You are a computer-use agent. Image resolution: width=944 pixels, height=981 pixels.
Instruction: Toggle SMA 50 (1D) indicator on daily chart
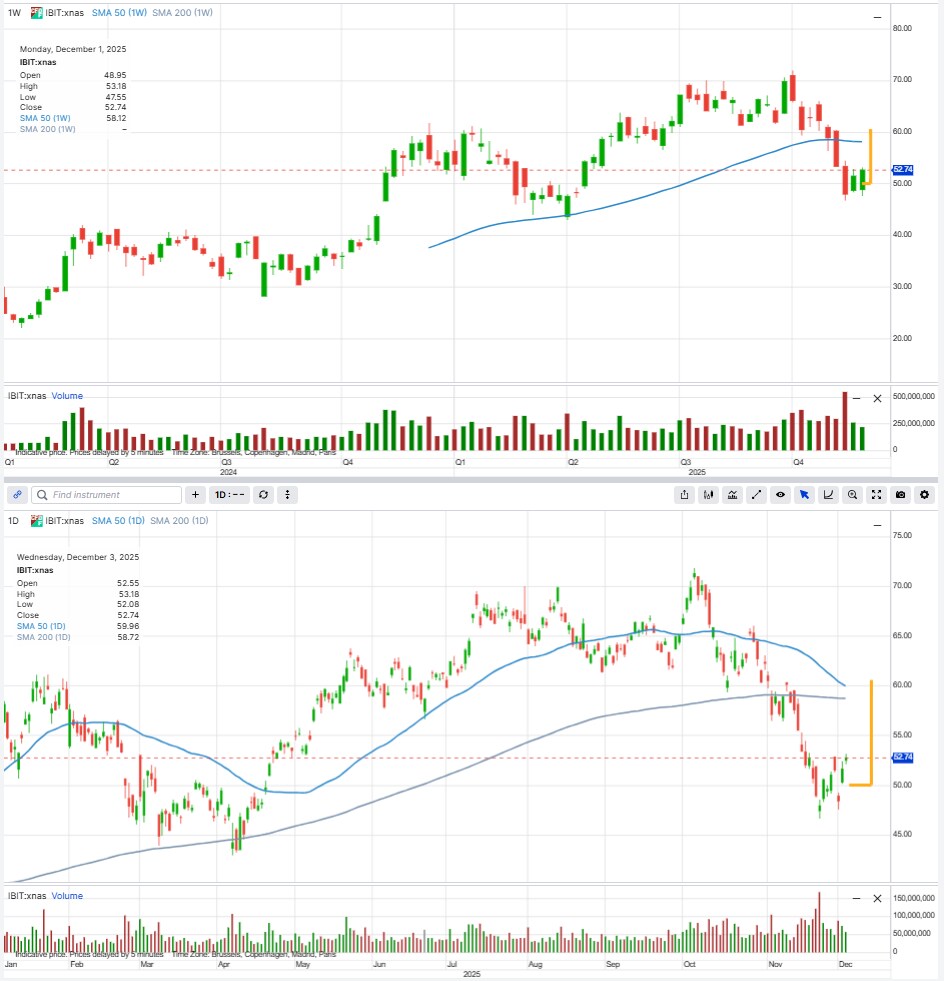click(x=118, y=520)
